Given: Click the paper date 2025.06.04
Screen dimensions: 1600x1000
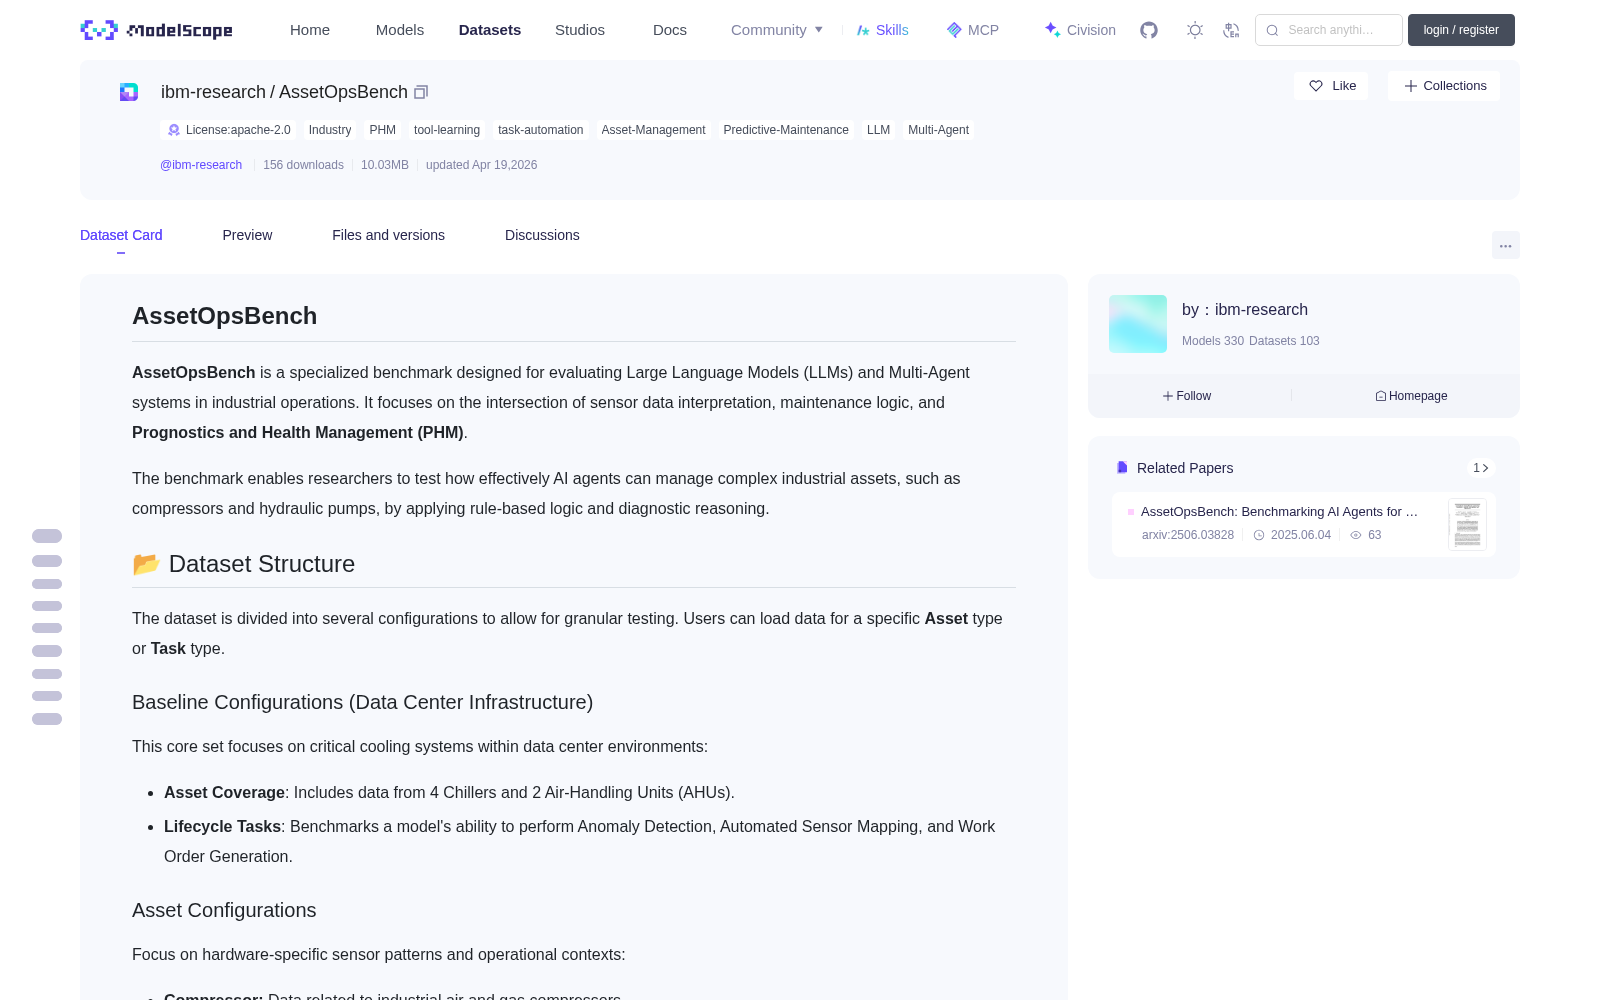Looking at the screenshot, I should point(1300,535).
